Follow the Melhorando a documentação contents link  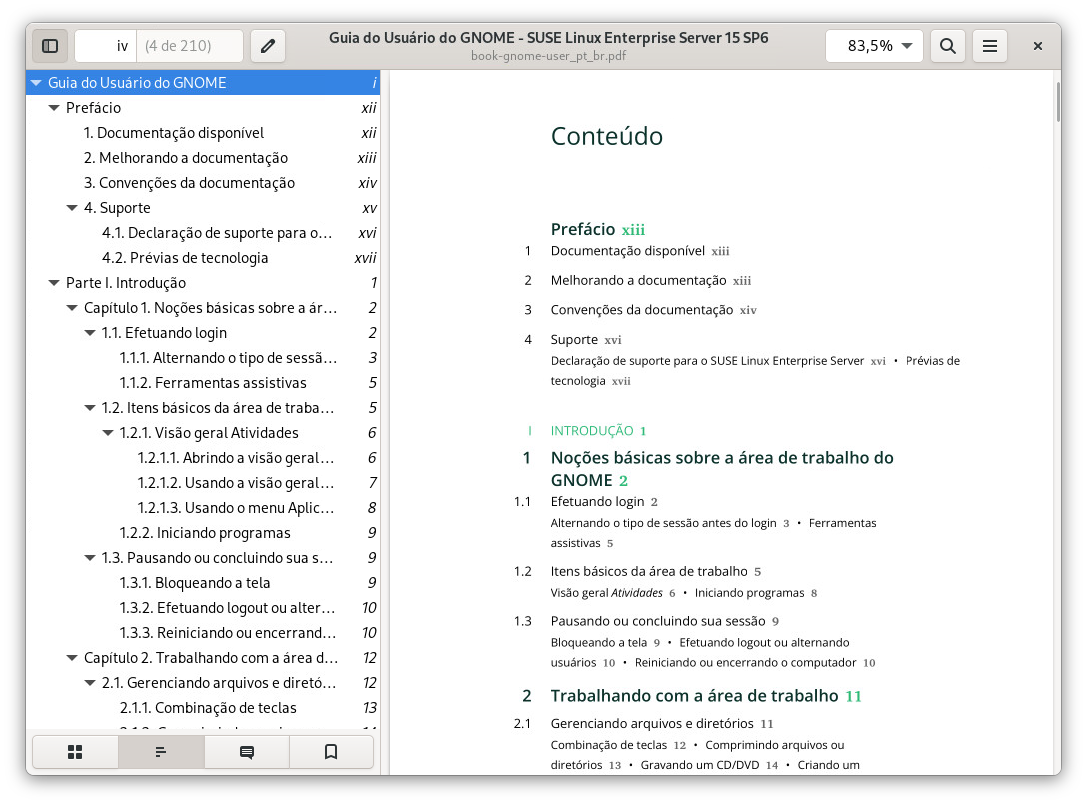pyautogui.click(x=651, y=281)
